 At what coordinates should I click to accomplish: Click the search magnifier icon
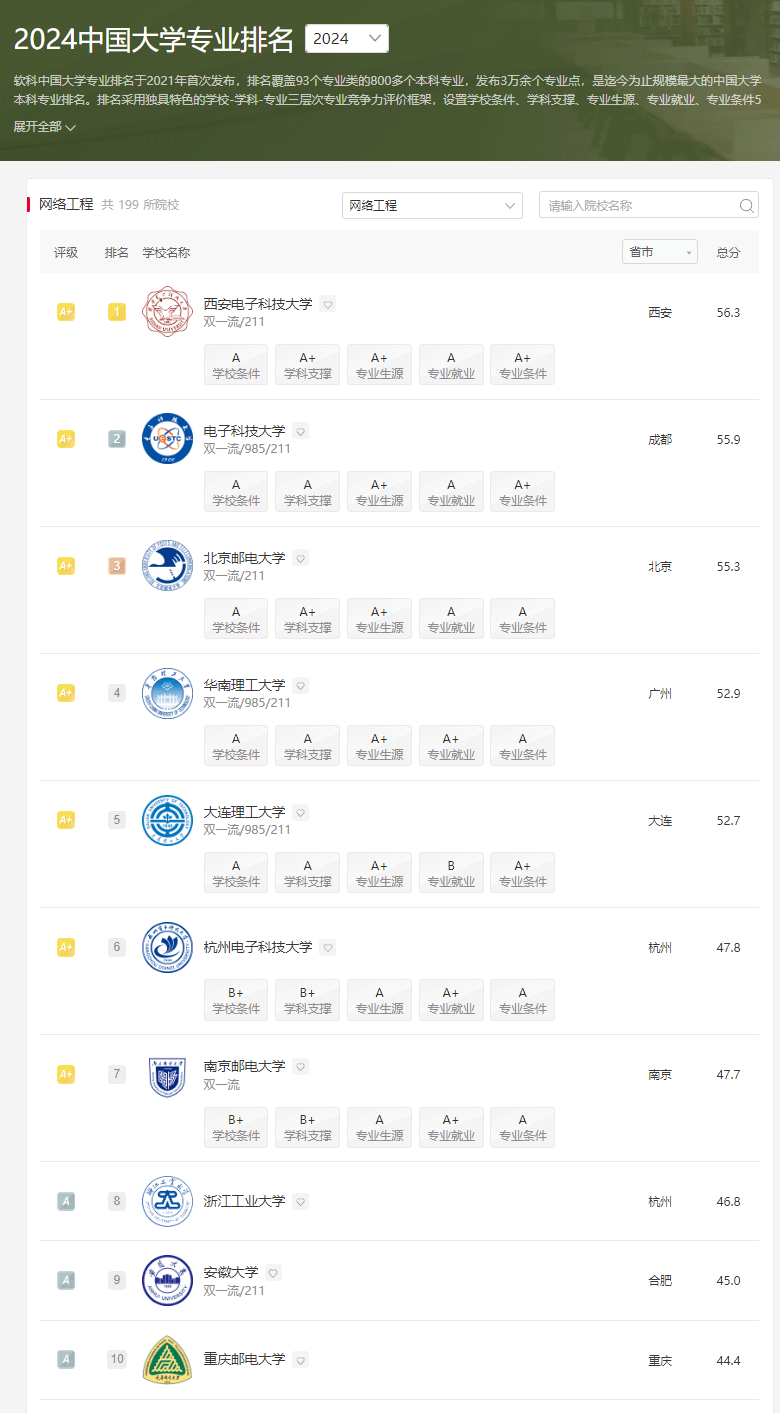point(746,206)
